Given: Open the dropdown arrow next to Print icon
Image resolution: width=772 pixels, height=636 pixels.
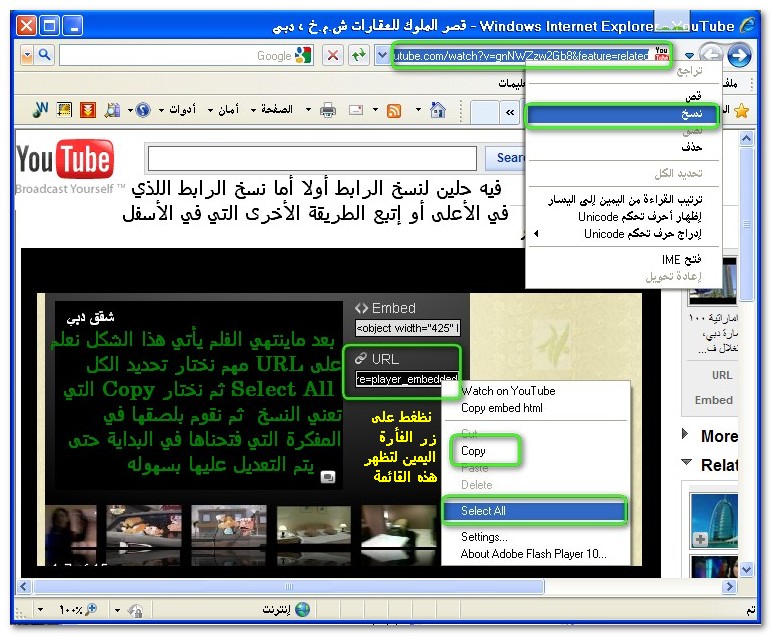Looking at the screenshot, I should (308, 109).
